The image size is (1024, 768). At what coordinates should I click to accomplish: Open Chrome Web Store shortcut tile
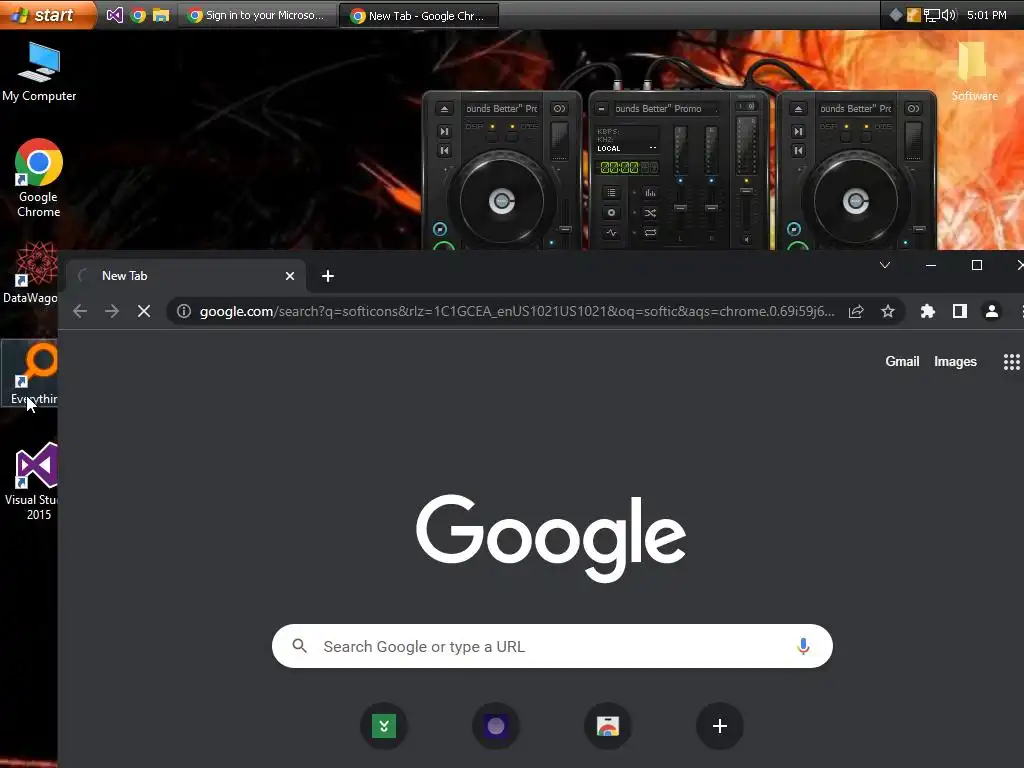(x=607, y=726)
